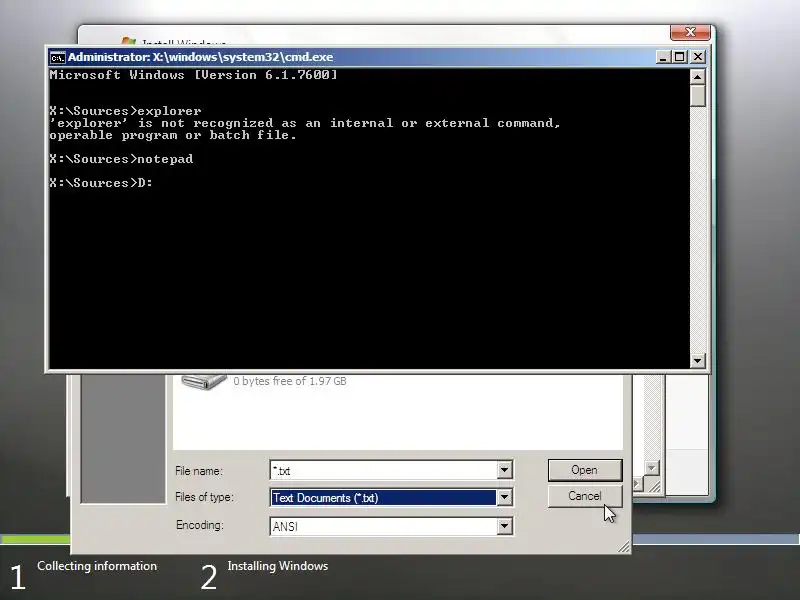800x600 pixels.
Task: Click the cmd.exe title bar icon
Action: click(57, 57)
